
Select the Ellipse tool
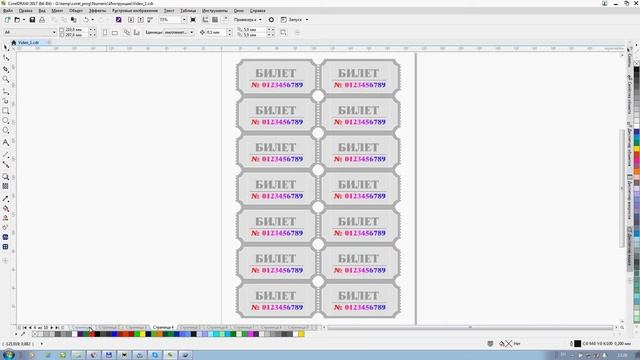[6, 120]
